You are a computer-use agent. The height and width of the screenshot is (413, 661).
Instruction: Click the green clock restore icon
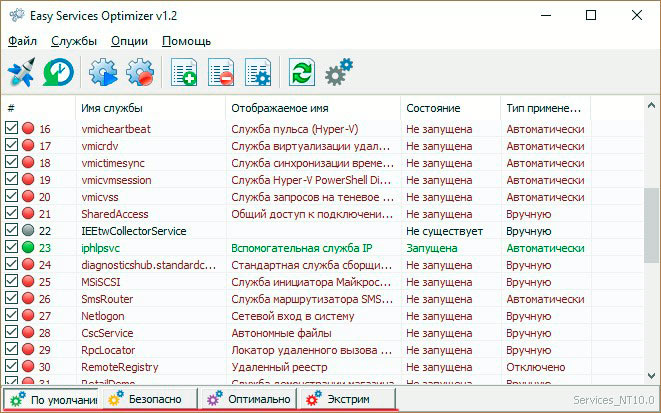(58, 73)
